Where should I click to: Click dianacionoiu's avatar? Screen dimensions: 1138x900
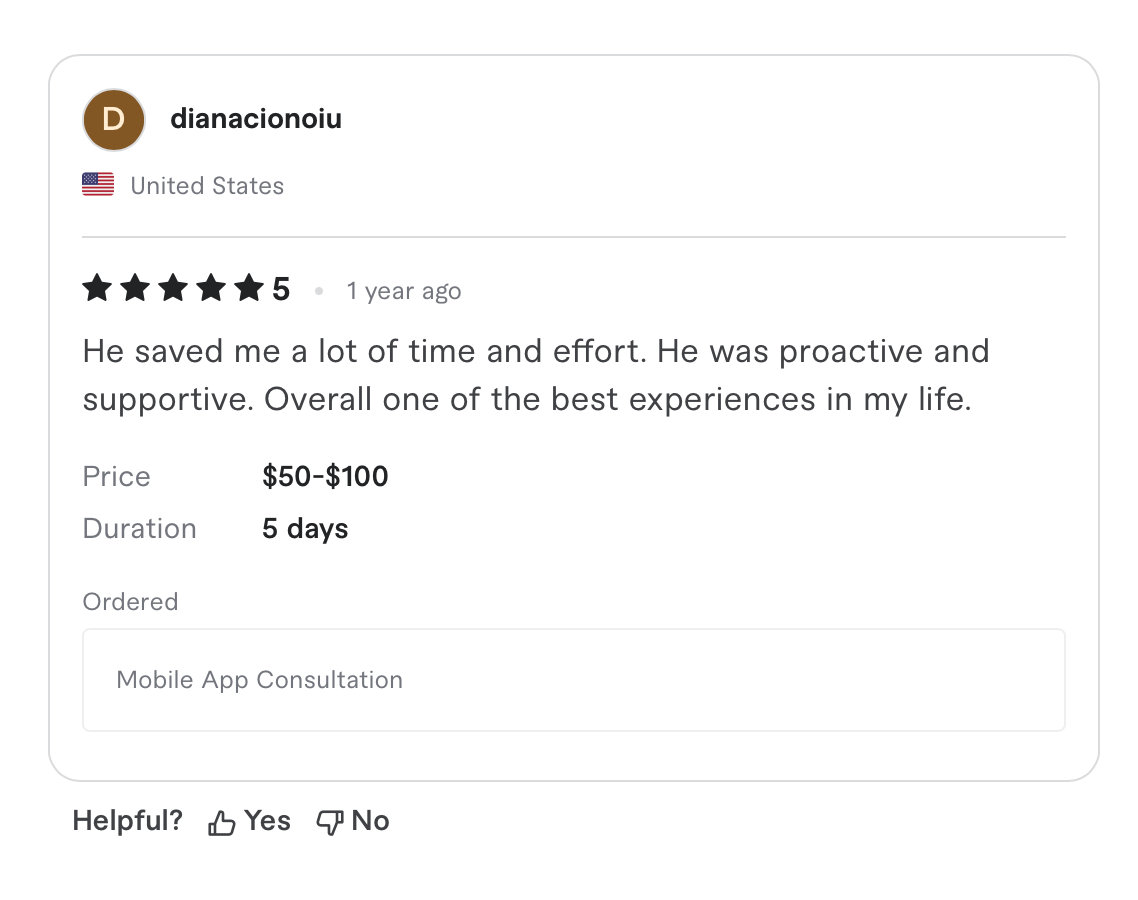(113, 119)
